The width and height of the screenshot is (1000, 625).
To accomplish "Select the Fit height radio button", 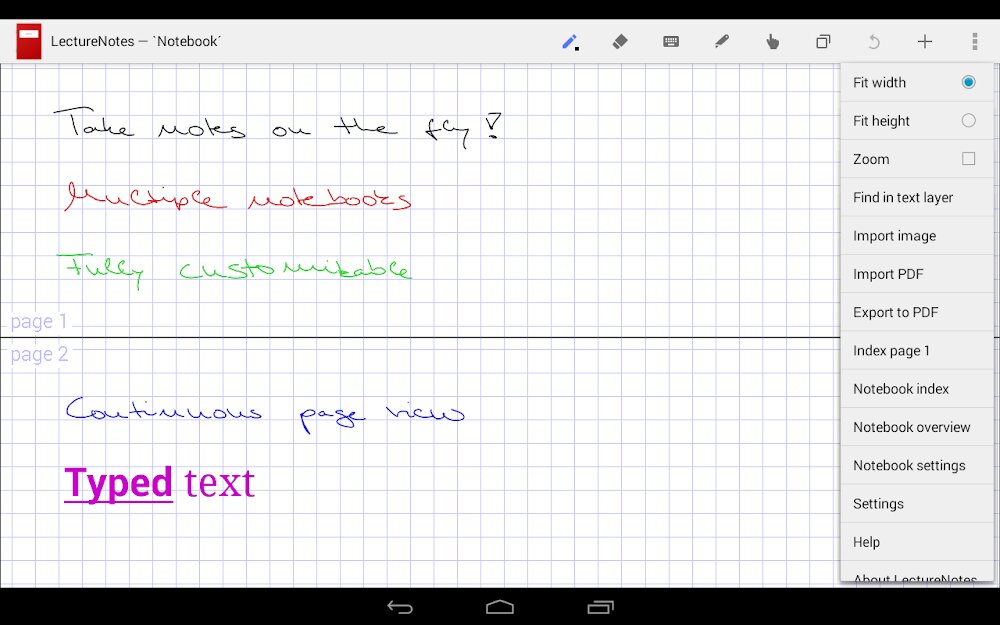I will [x=967, y=121].
